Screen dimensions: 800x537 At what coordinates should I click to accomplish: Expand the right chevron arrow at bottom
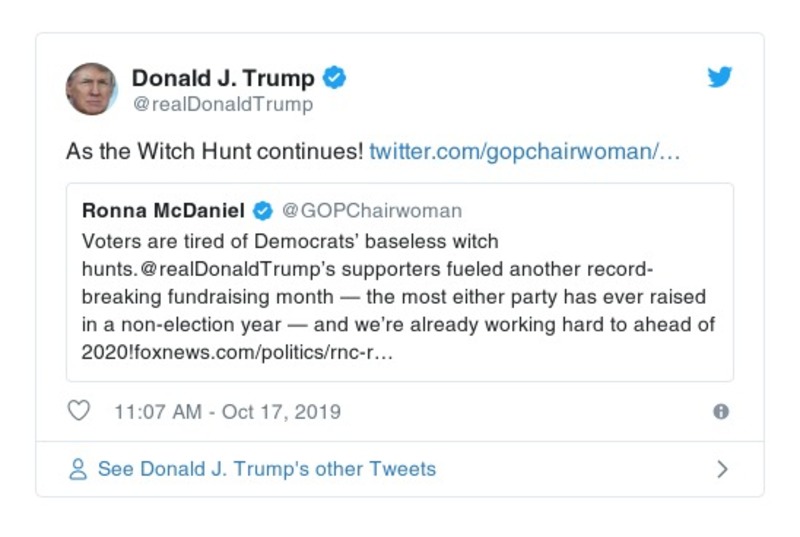[722, 469]
